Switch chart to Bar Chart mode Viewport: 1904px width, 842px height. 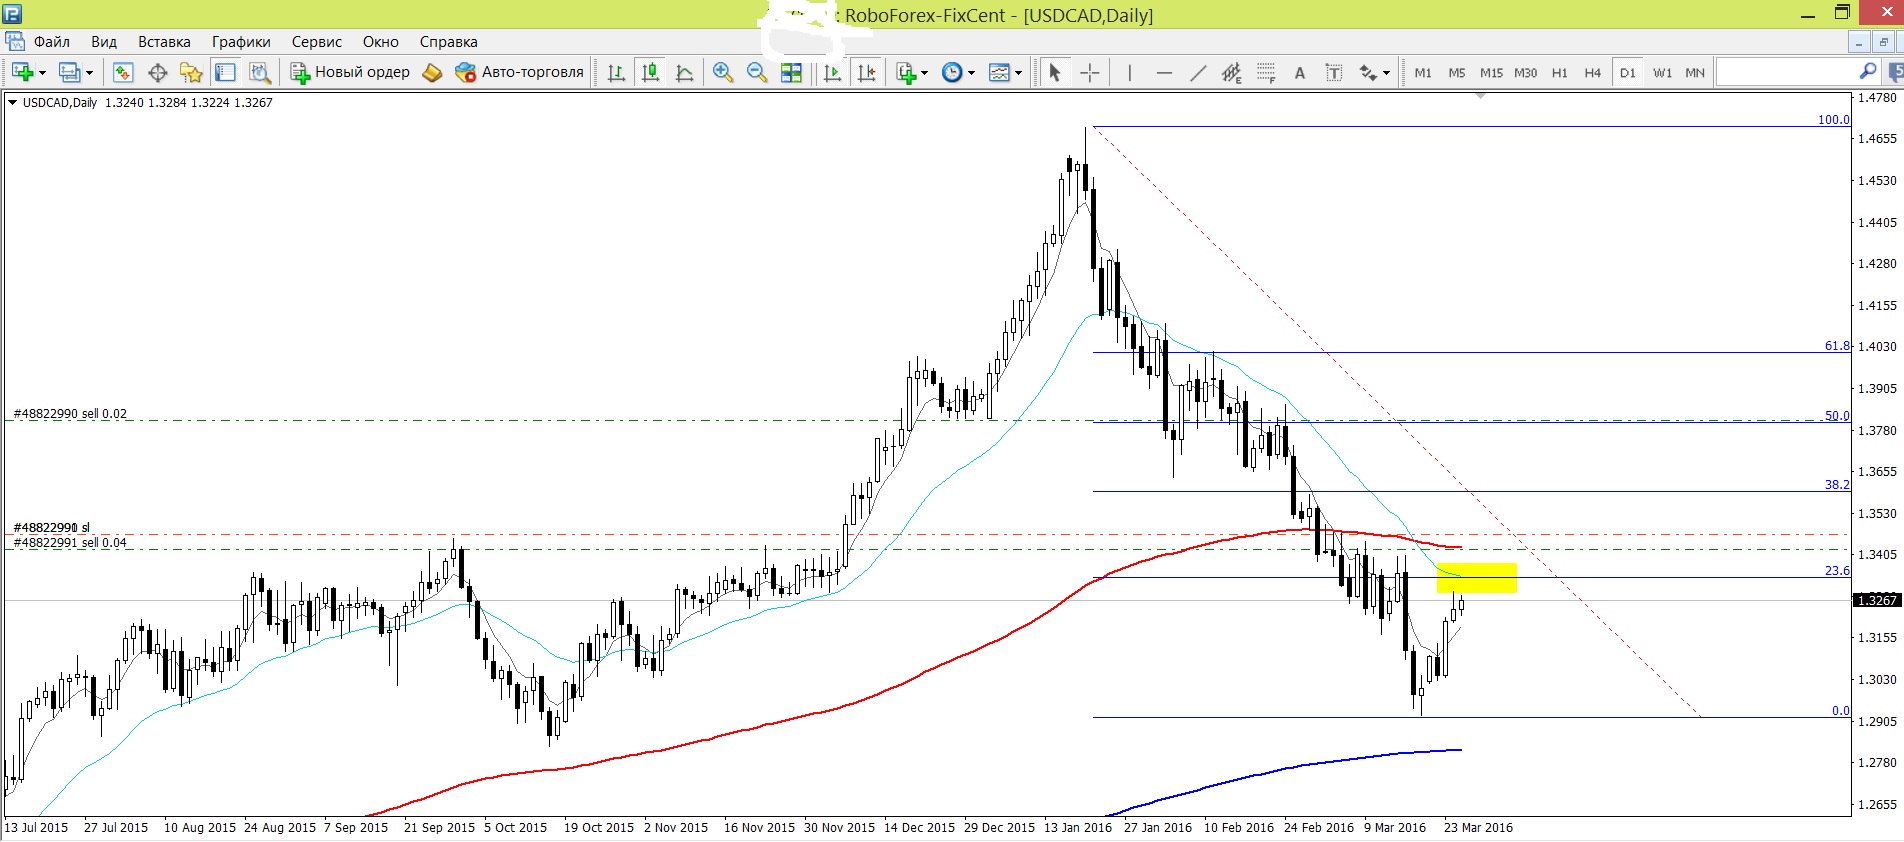coord(616,72)
